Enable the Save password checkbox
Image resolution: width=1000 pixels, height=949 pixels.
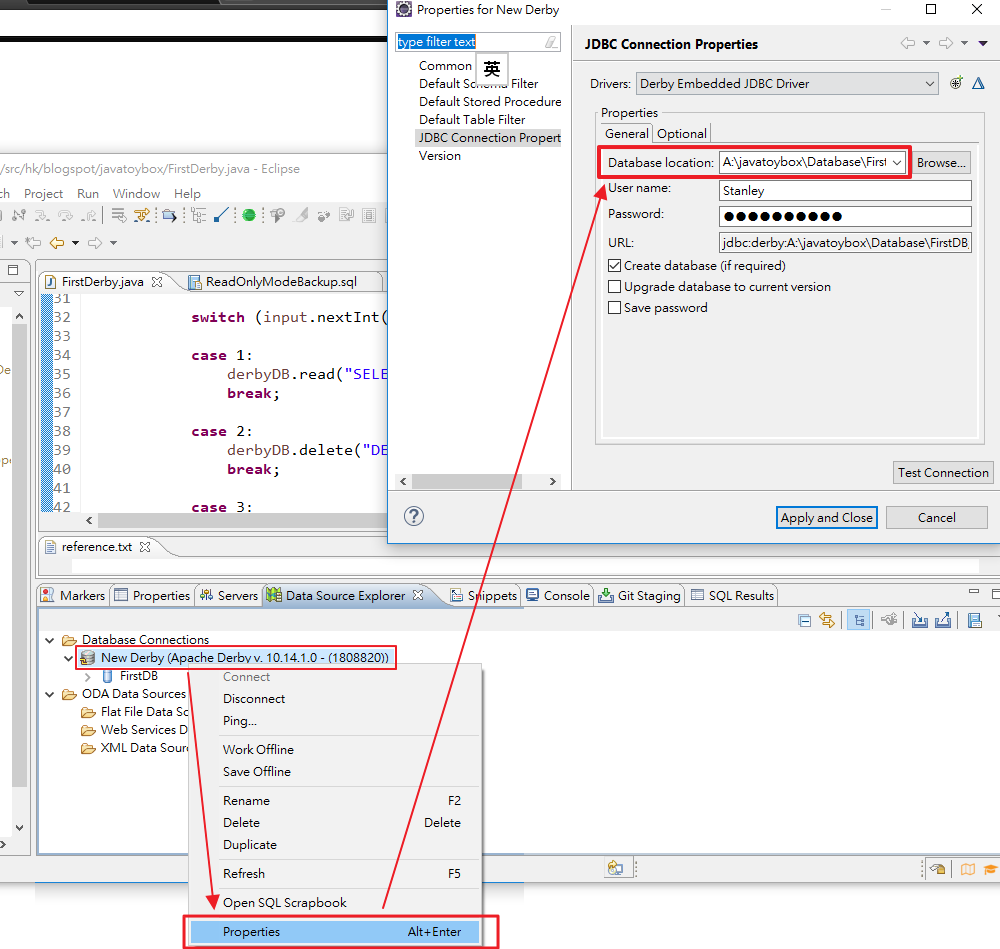[x=615, y=307]
